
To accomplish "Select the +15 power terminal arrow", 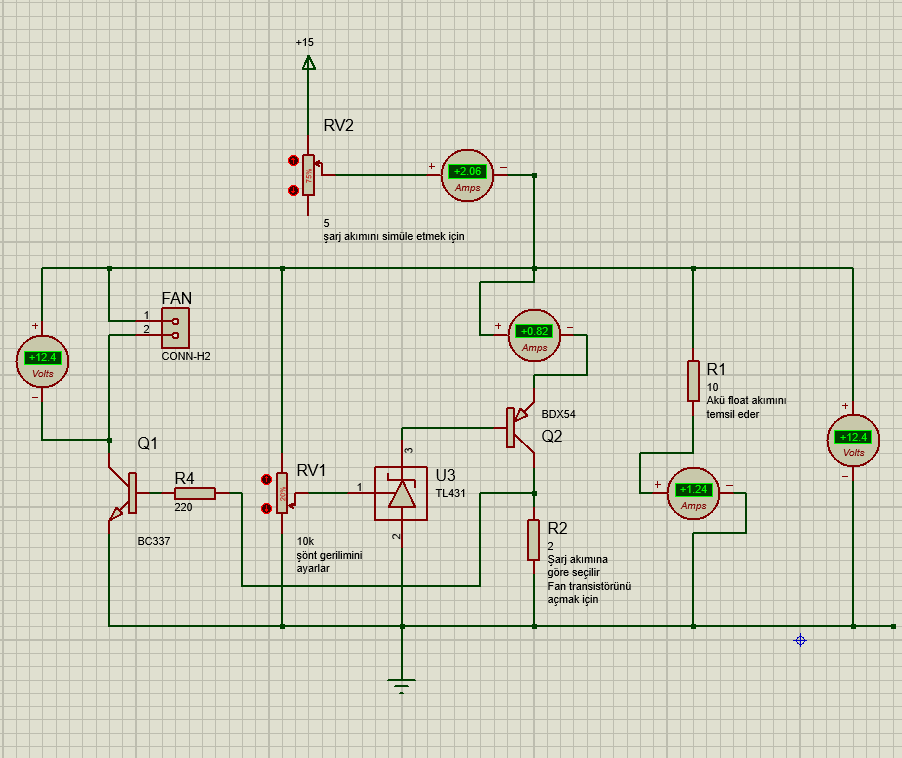I will click(308, 63).
